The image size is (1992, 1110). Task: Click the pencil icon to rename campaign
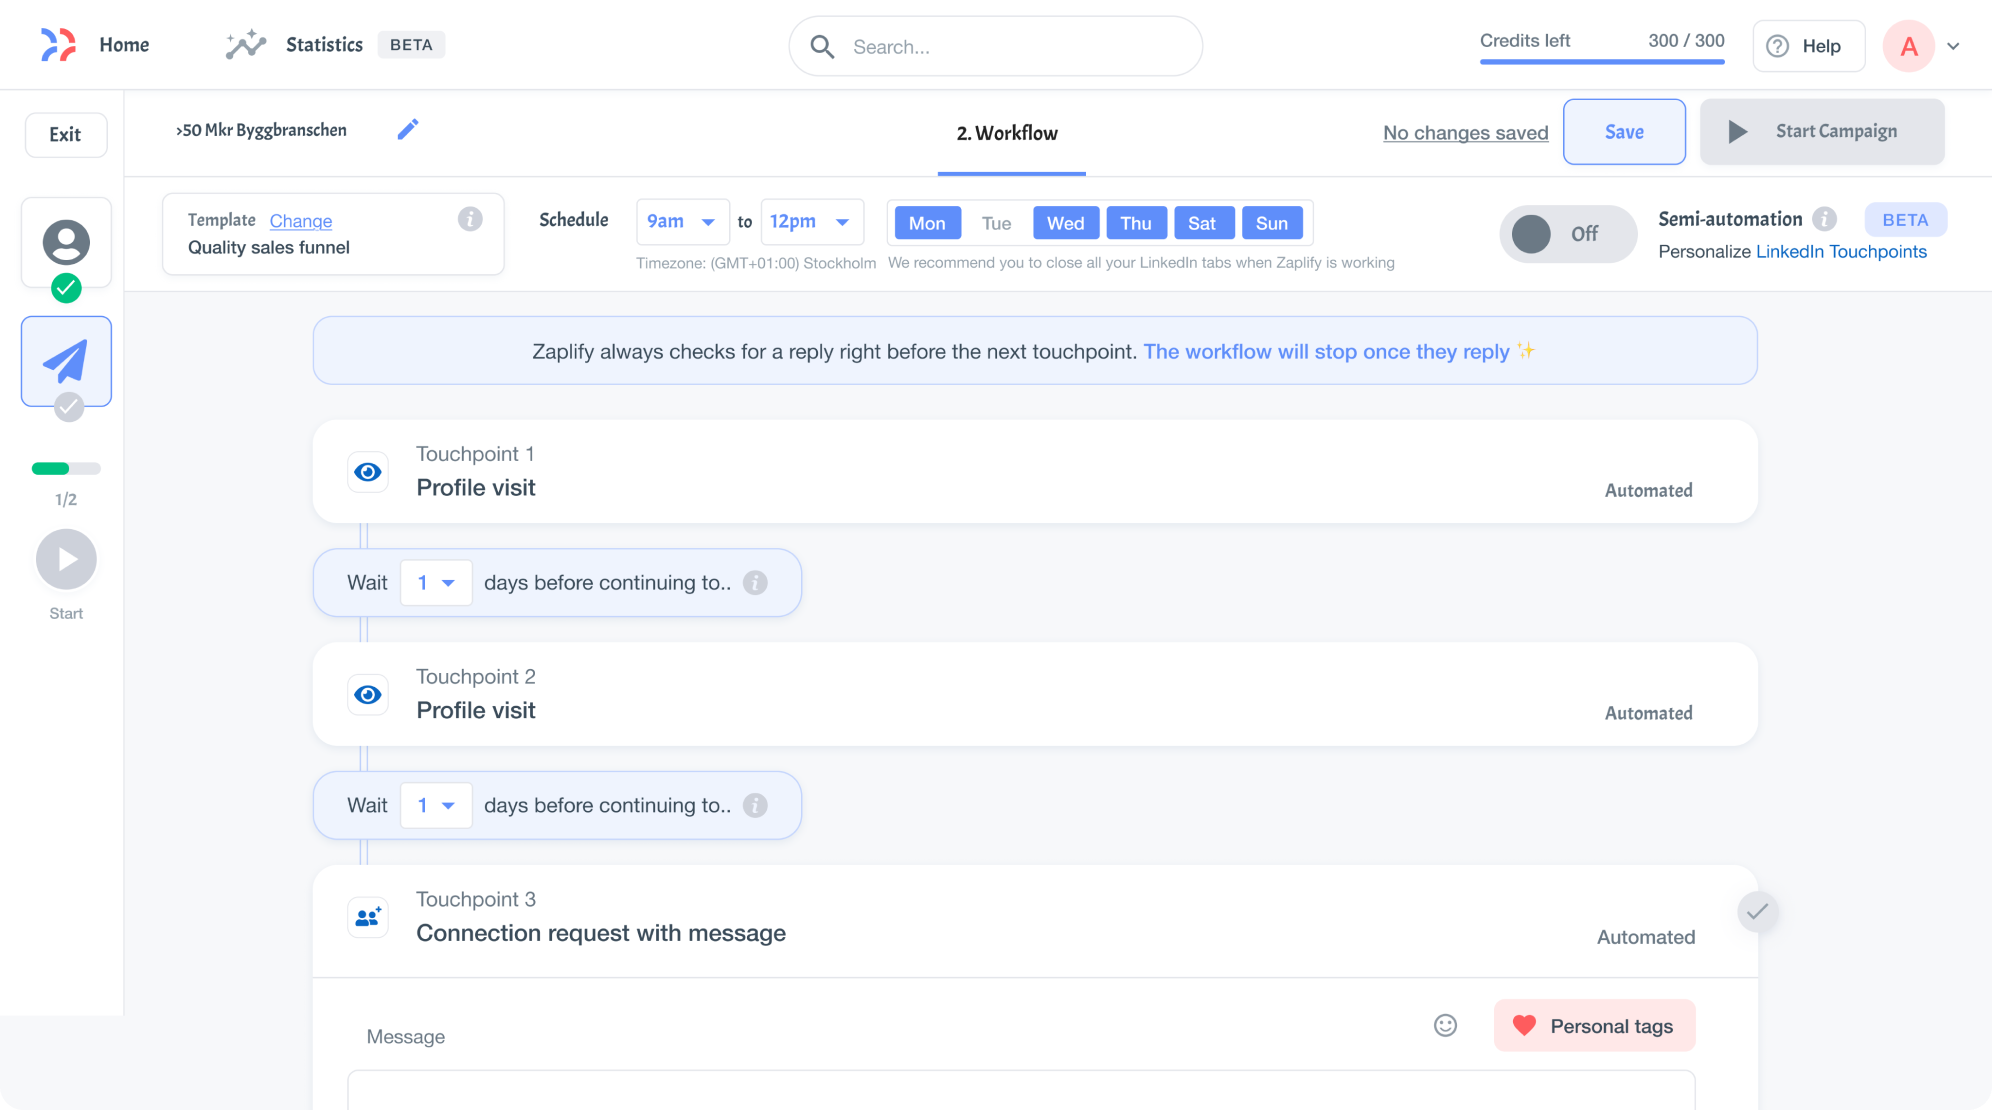pos(408,129)
